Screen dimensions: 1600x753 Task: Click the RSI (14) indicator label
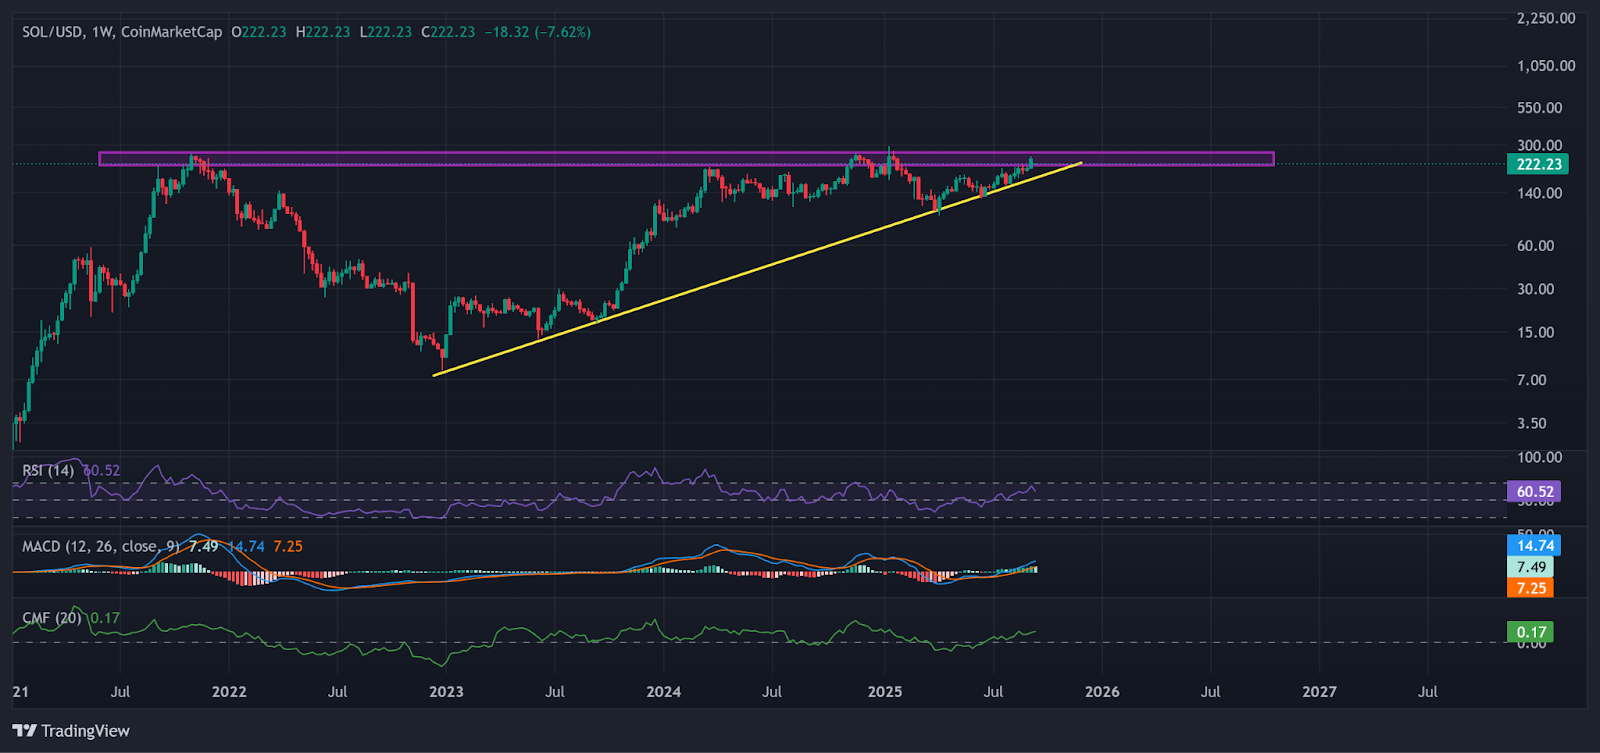coord(48,470)
